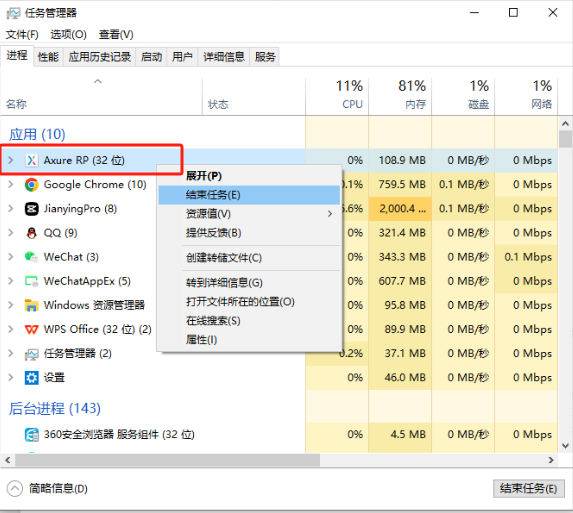
Task: Expand the Windows 资源管理器 process group
Action: [x=11, y=305]
